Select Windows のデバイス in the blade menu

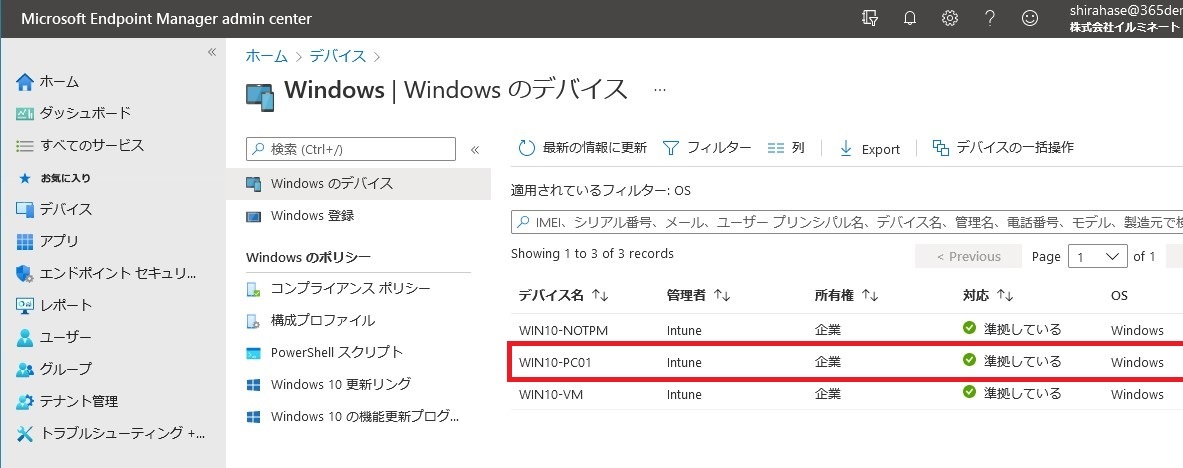coord(358,183)
